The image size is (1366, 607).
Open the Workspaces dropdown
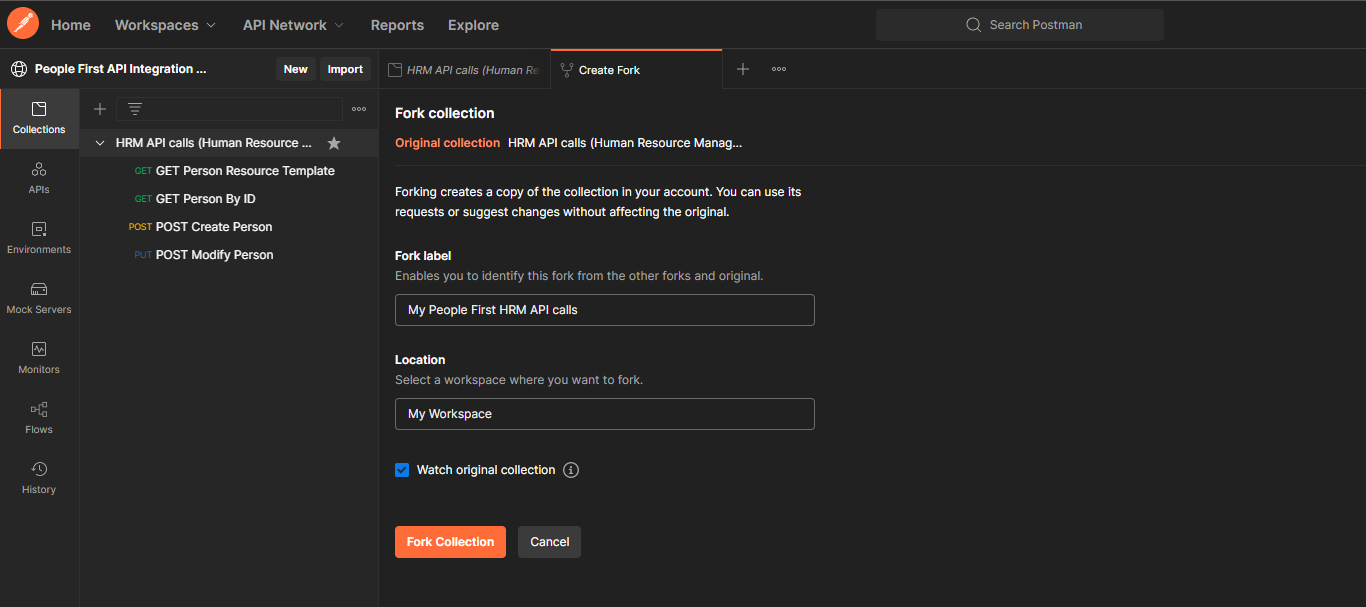(165, 24)
